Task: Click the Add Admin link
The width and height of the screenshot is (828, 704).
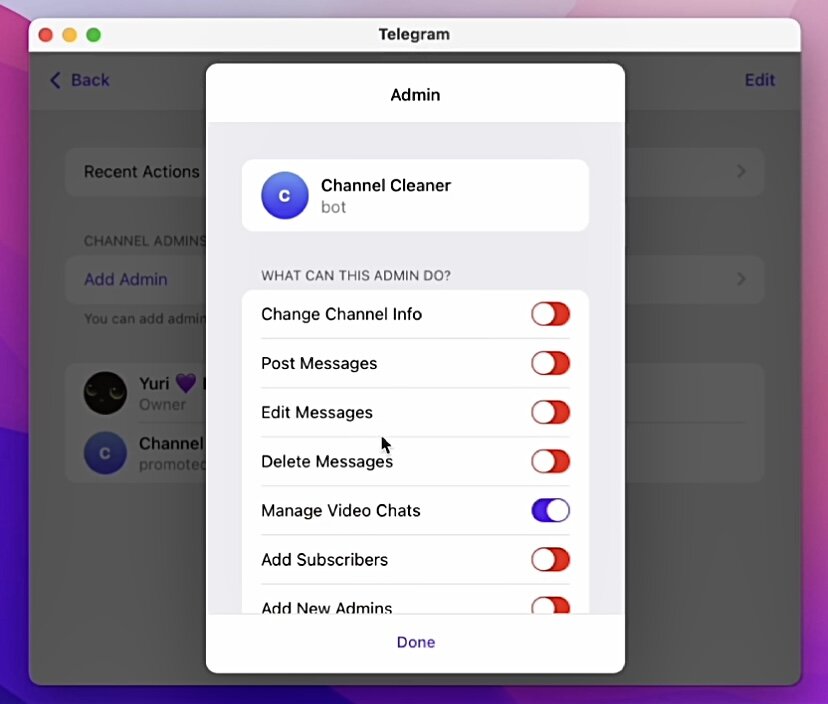Action: [126, 279]
